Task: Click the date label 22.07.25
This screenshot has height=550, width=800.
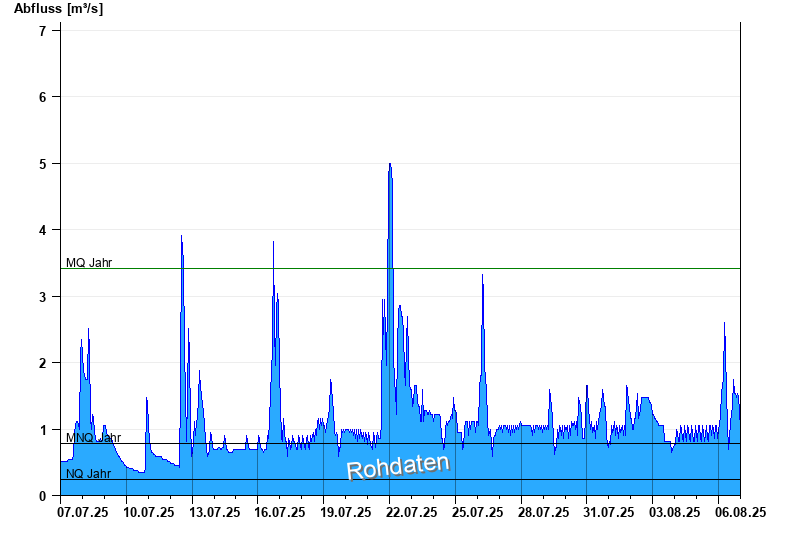Action: (x=412, y=512)
